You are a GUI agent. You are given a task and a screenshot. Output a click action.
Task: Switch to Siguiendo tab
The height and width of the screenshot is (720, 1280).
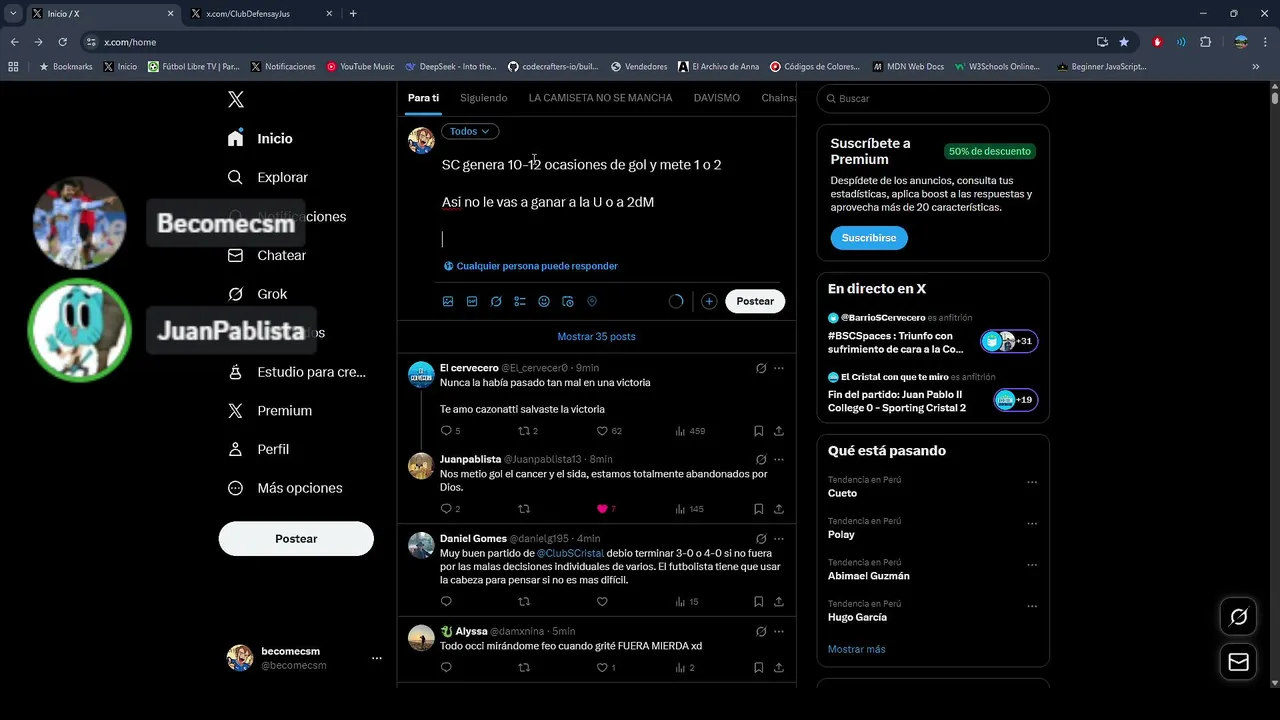(484, 98)
